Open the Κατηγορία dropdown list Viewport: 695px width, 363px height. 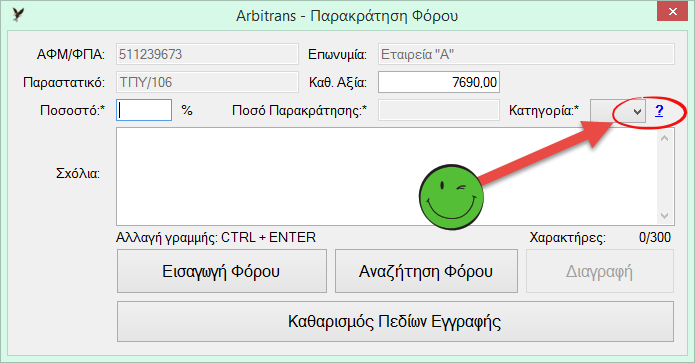pos(617,111)
